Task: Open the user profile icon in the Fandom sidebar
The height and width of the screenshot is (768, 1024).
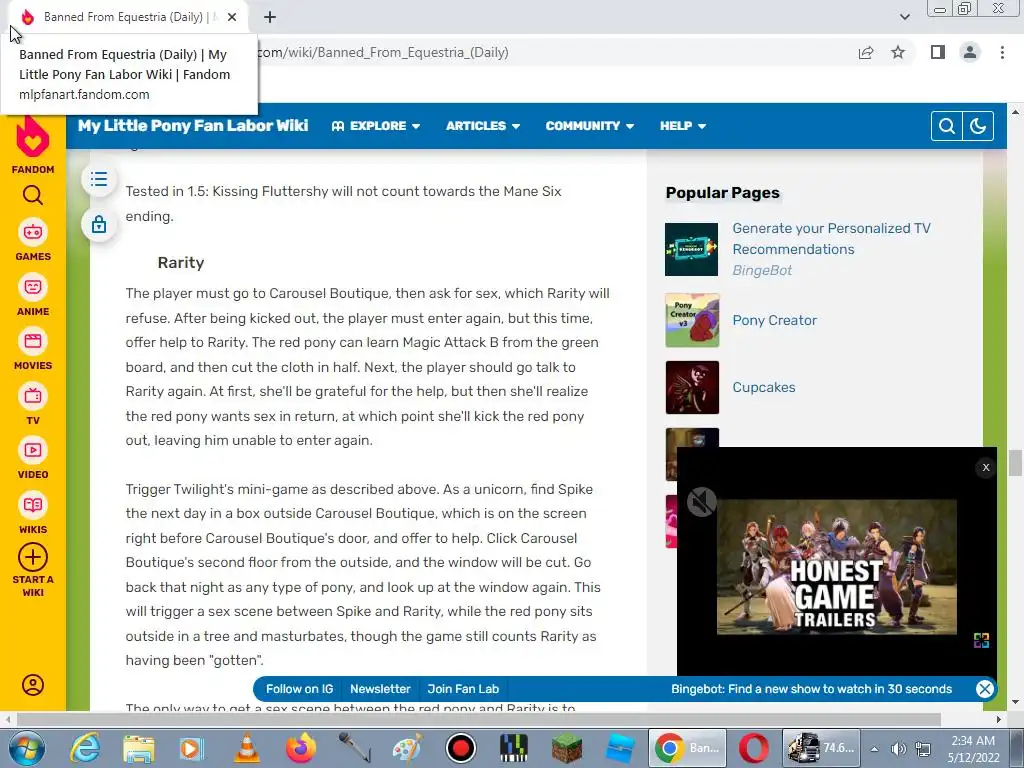Action: coord(33,684)
